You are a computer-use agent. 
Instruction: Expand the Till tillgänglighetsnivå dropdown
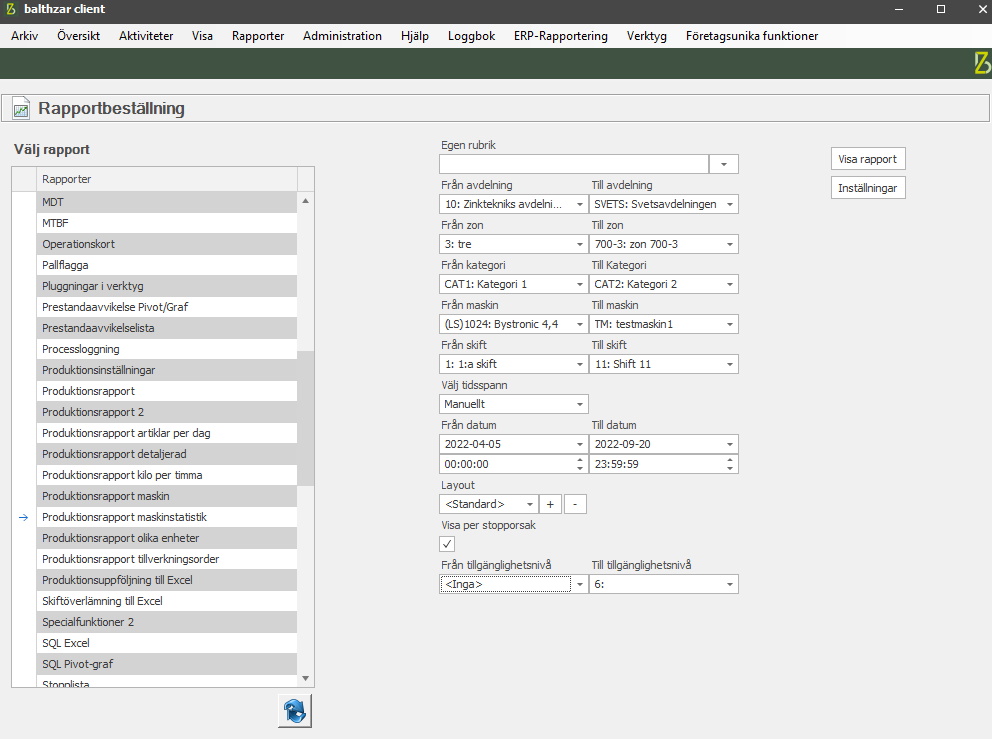729,584
